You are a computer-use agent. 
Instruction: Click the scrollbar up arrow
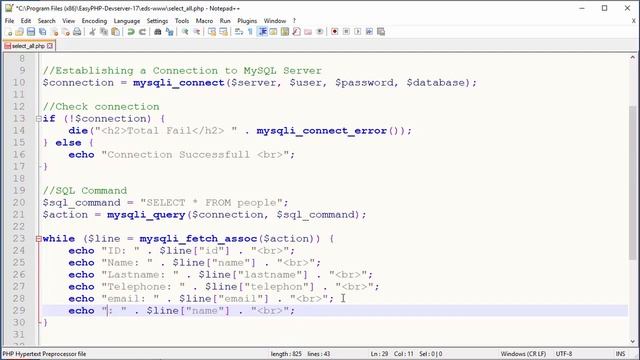pos(633,58)
